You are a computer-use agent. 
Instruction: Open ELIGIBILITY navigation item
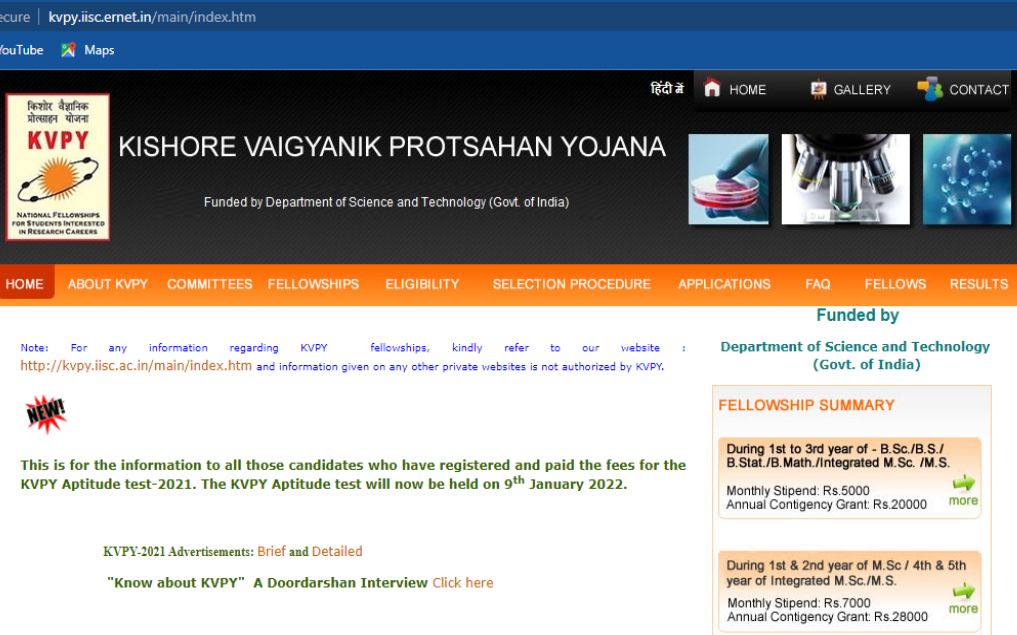click(422, 284)
